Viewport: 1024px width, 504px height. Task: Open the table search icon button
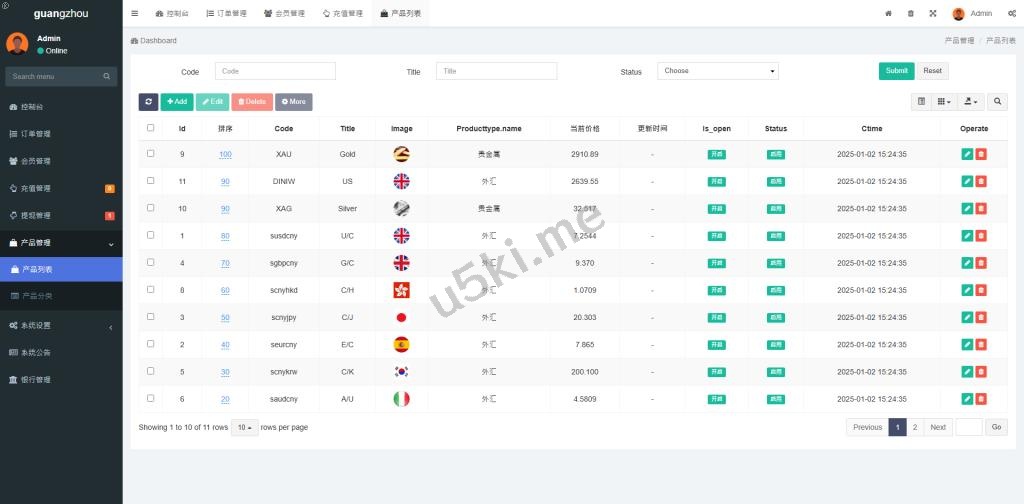click(x=997, y=102)
